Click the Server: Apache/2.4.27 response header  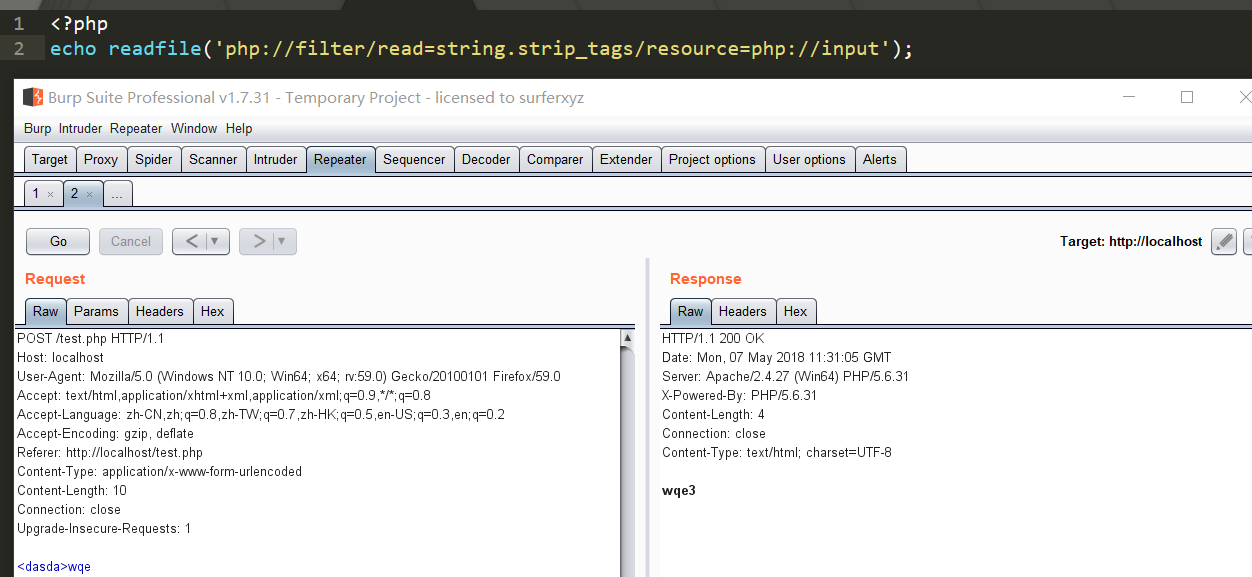coord(785,377)
